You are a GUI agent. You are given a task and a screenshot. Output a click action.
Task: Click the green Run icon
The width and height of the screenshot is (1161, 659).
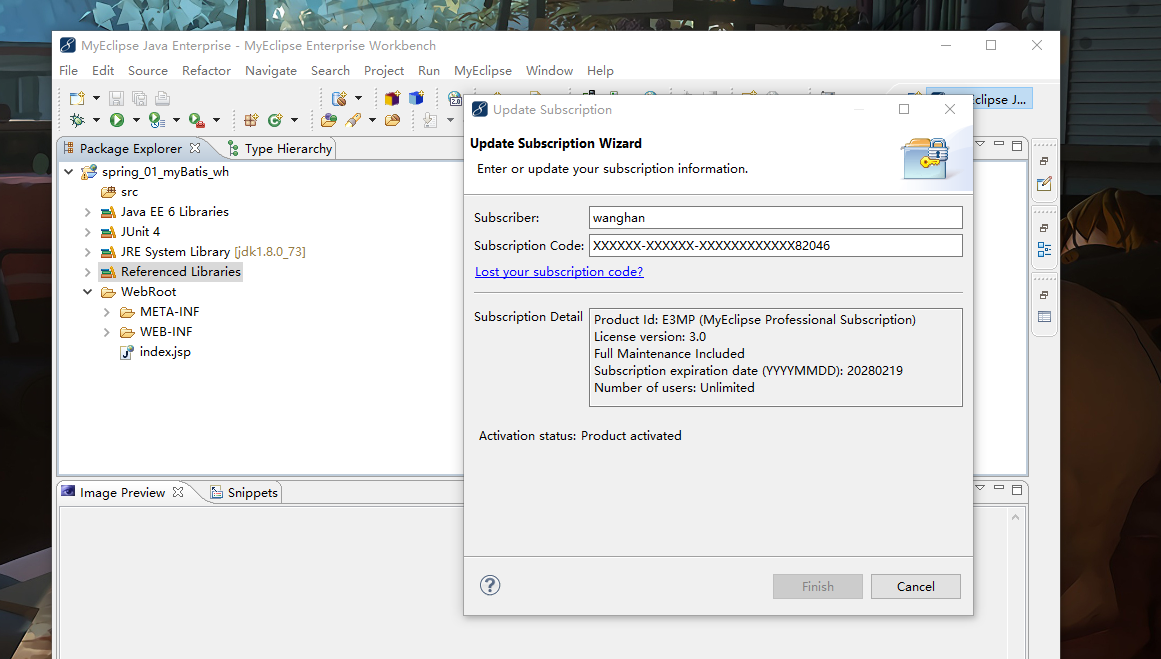(117, 120)
